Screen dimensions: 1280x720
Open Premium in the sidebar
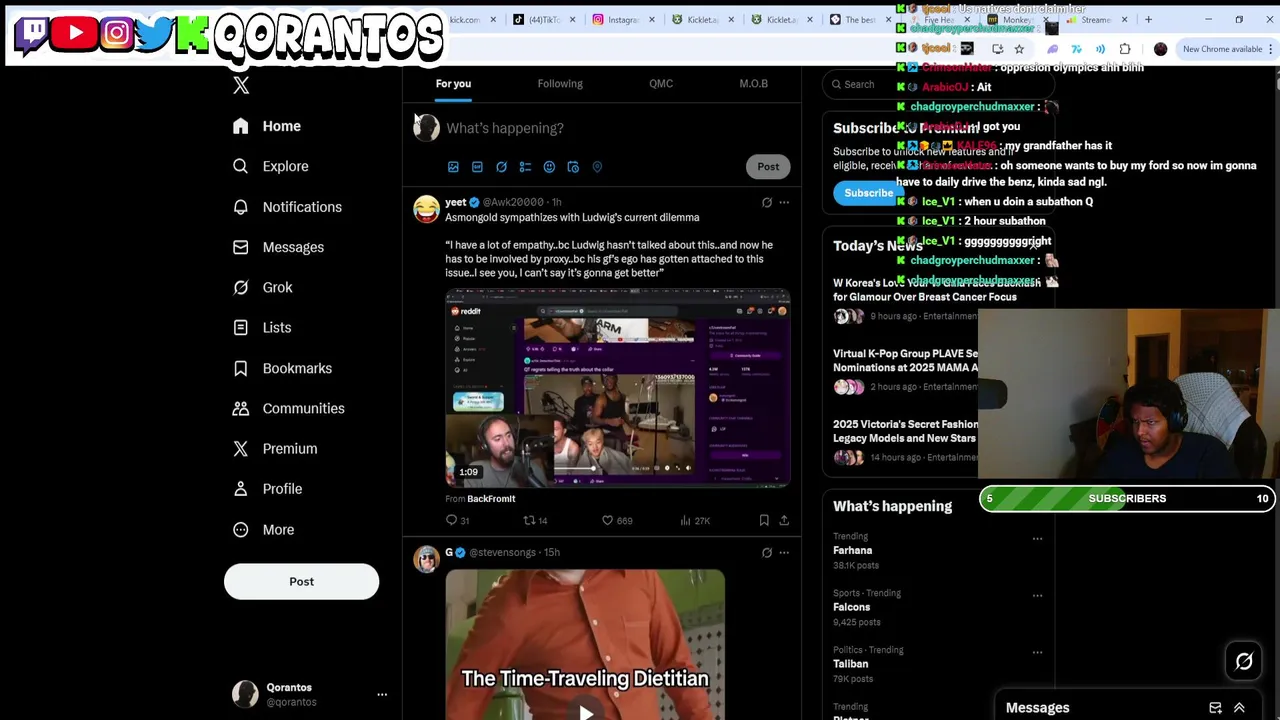(x=275, y=448)
